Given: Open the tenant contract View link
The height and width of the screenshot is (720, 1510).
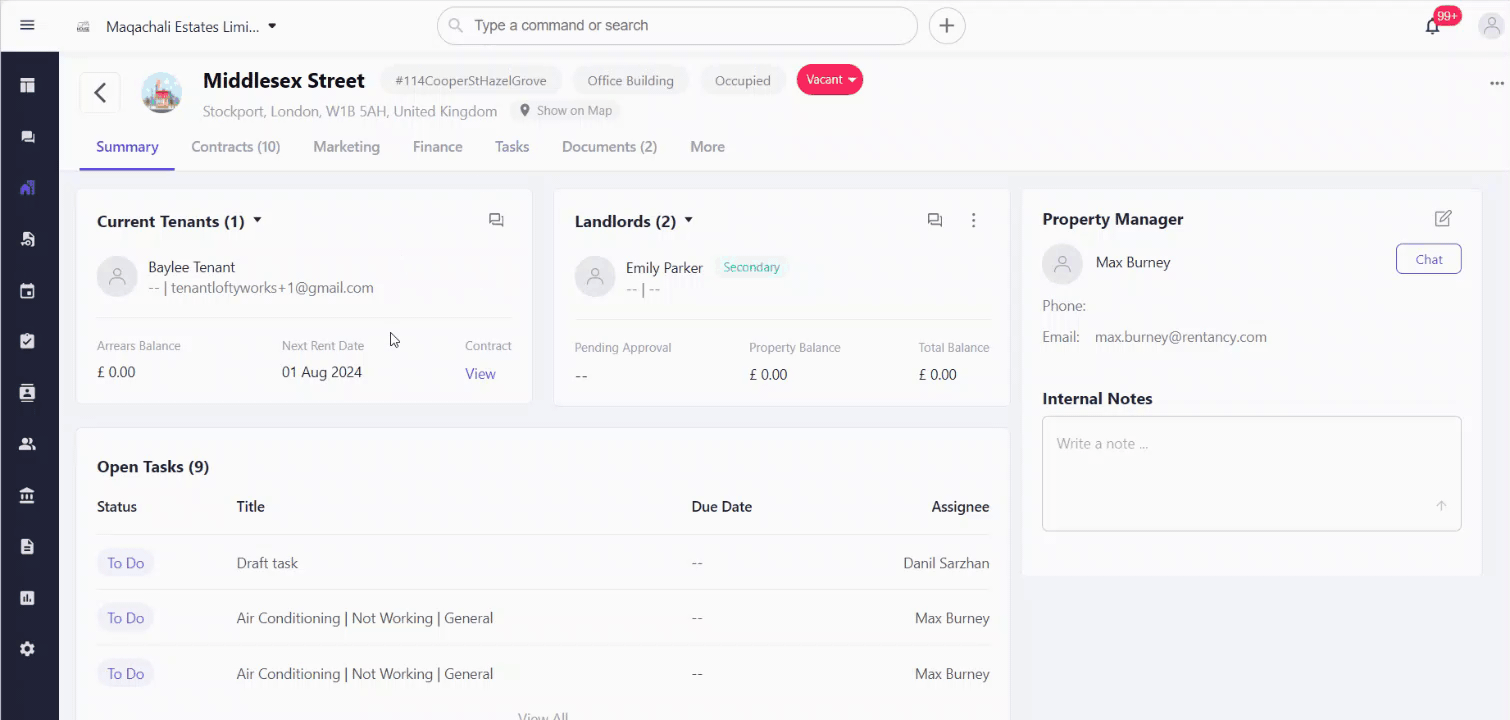Looking at the screenshot, I should pyautogui.click(x=480, y=374).
